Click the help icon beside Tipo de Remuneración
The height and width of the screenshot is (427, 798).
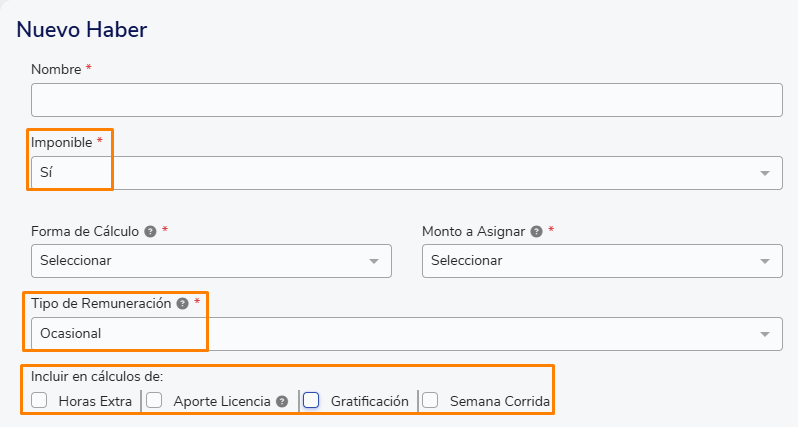pyautogui.click(x=182, y=304)
